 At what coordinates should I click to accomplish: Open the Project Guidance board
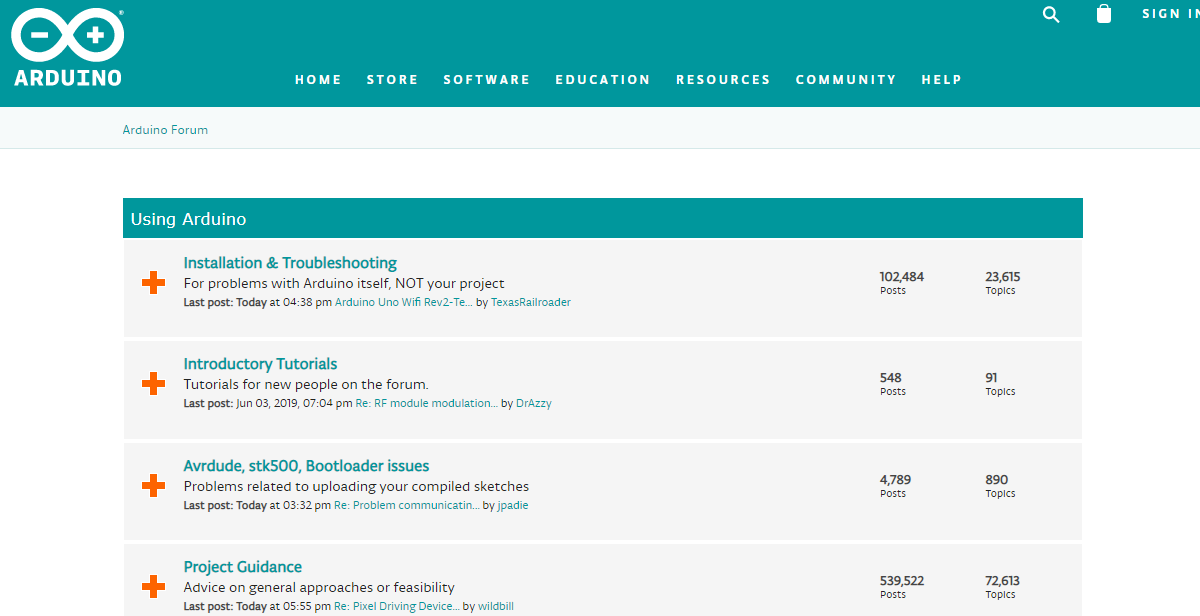(x=242, y=567)
